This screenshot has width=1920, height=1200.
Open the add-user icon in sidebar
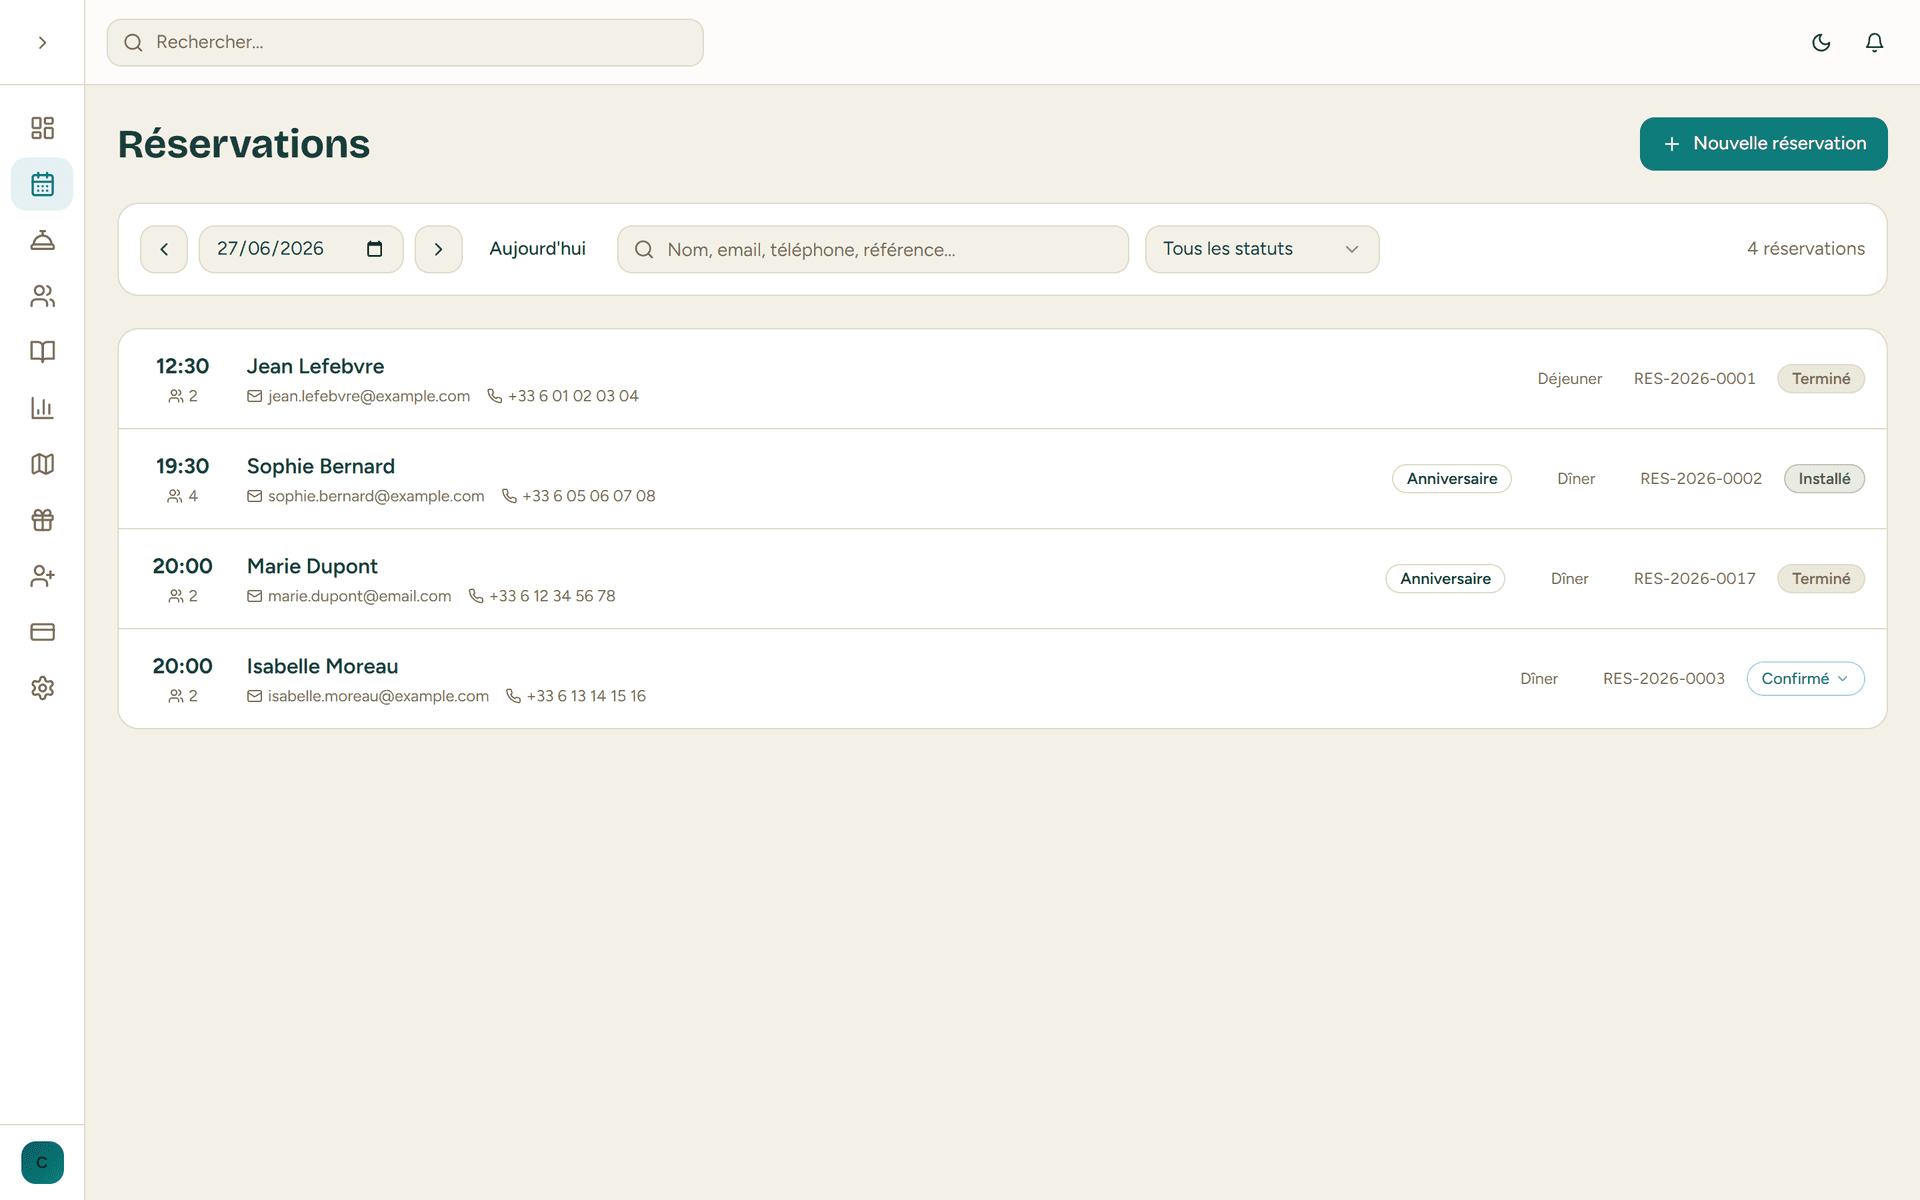[42, 576]
